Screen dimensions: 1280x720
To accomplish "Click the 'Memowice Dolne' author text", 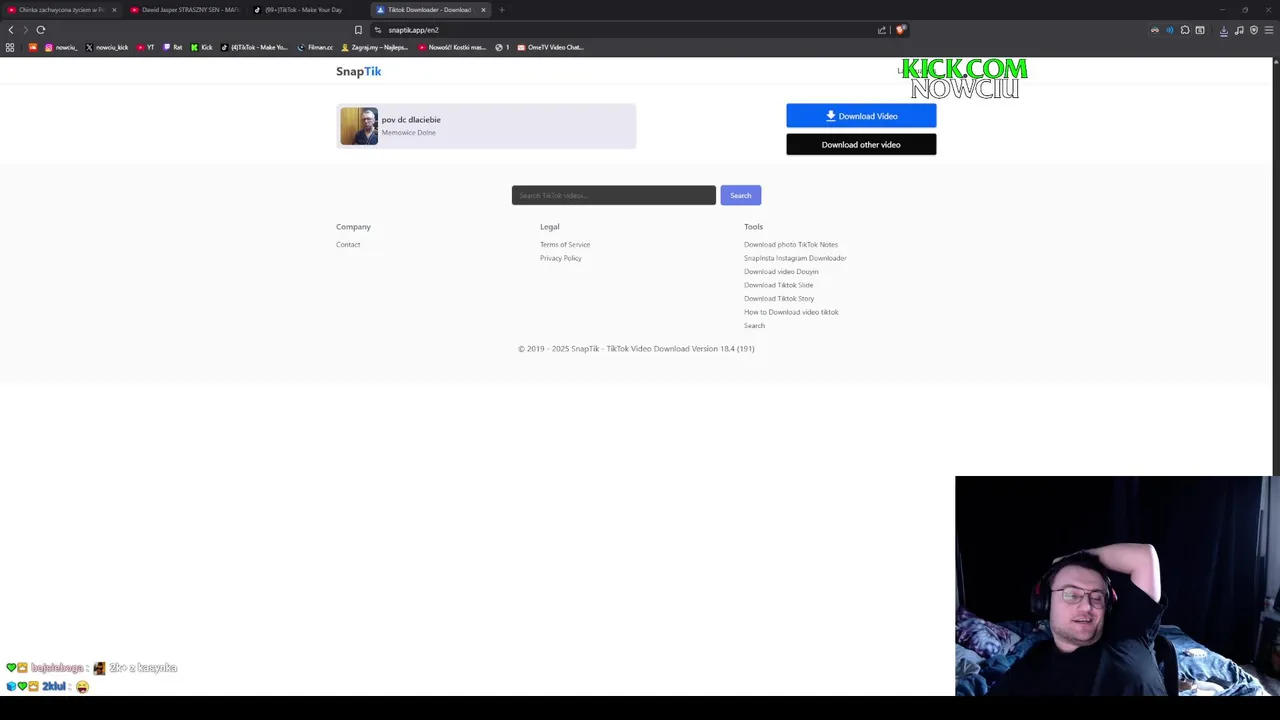I will (x=408, y=133).
